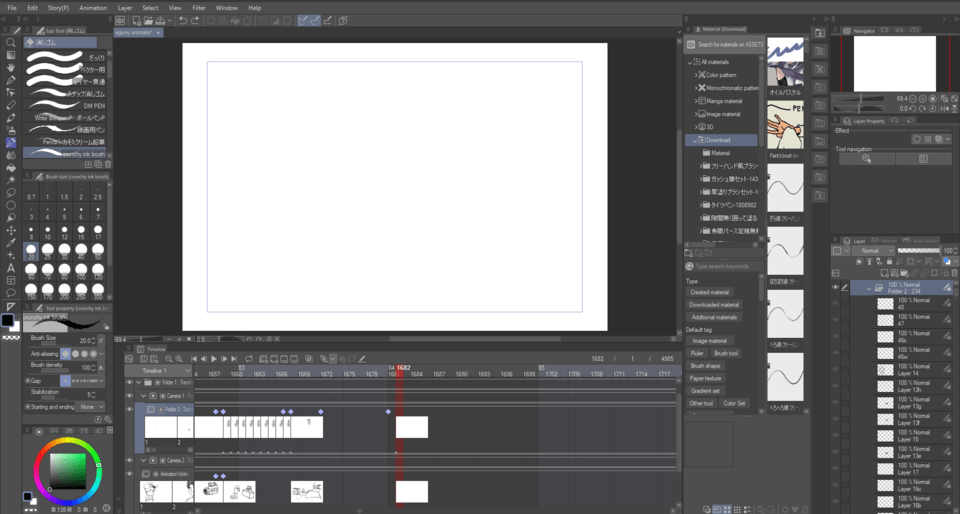The height and width of the screenshot is (514, 960).
Task: Select the Text tool
Action: point(10,268)
